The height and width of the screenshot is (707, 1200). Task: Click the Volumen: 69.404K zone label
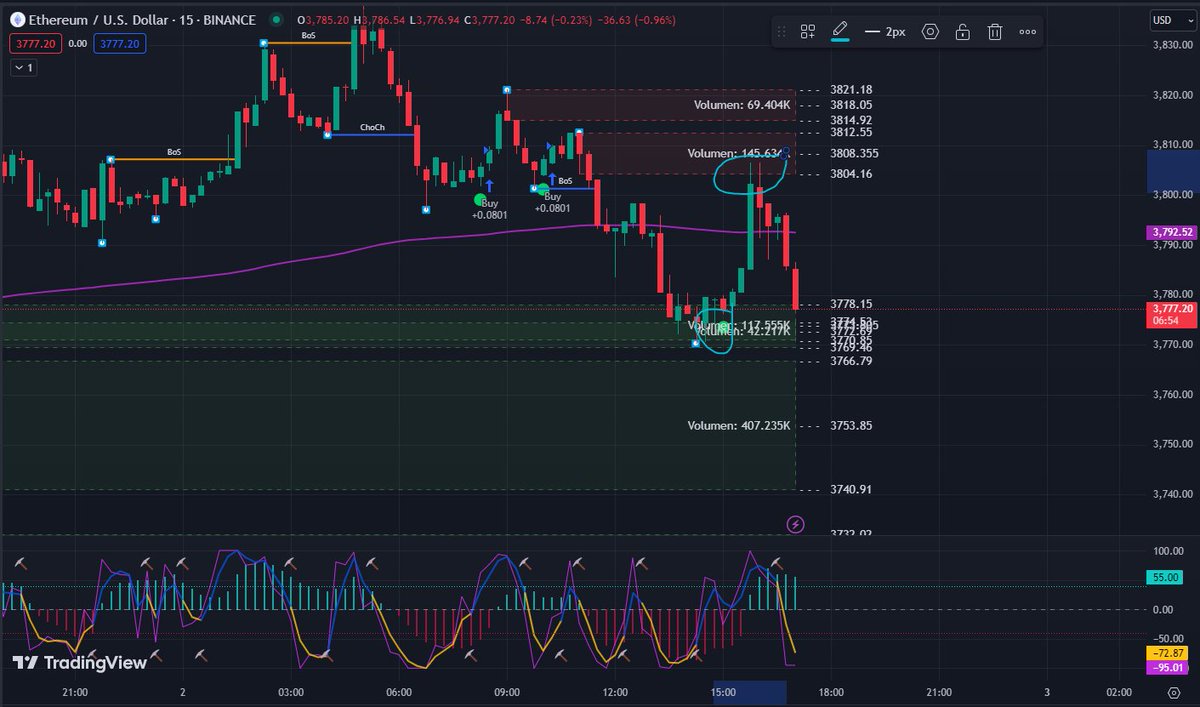pos(742,105)
